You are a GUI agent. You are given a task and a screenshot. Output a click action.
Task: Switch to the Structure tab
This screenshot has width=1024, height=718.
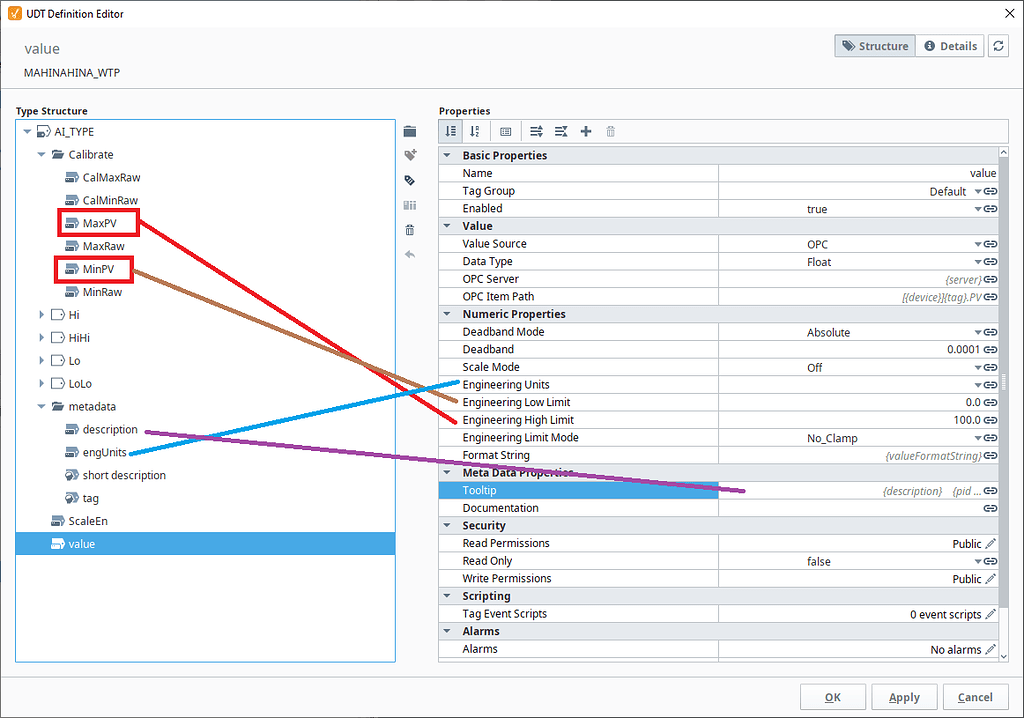tap(874, 45)
